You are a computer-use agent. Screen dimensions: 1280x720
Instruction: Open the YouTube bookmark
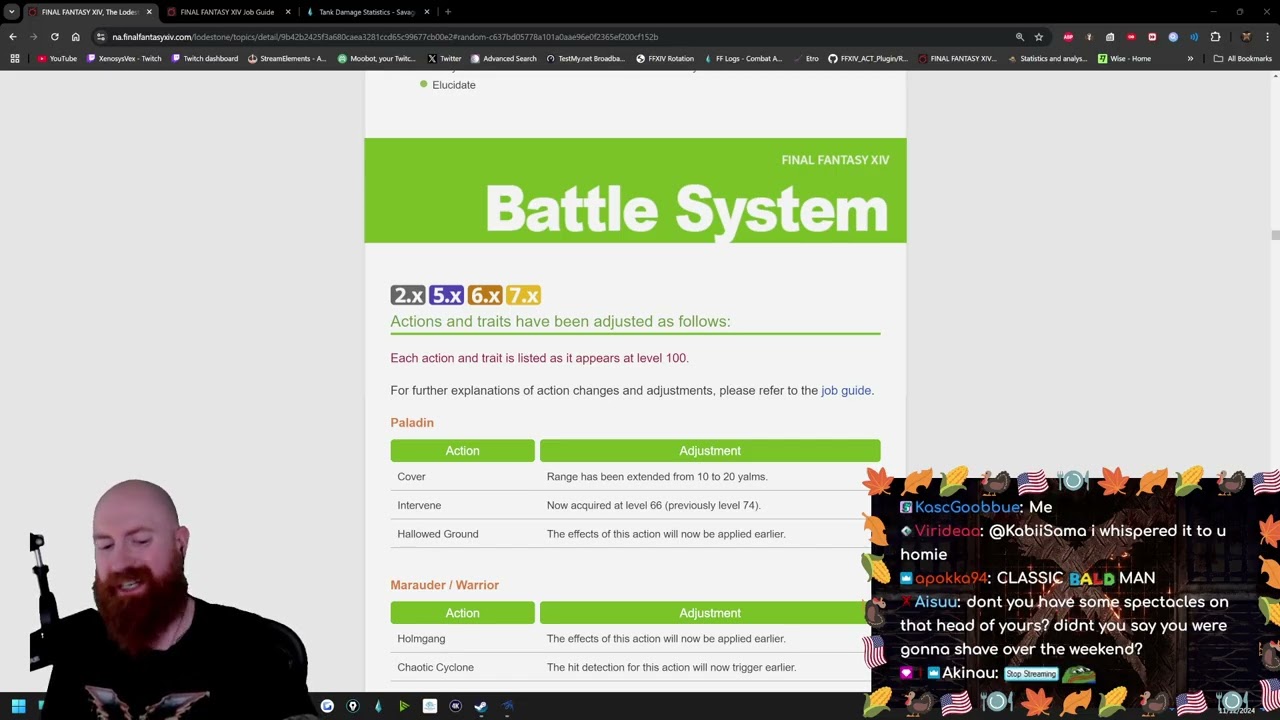pyautogui.click(x=57, y=59)
